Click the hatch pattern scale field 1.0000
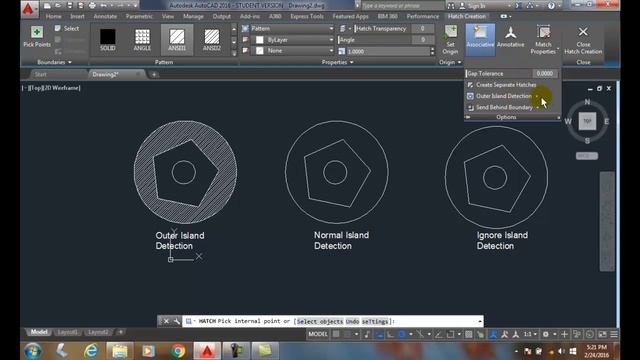This screenshot has height=360, width=640. click(x=388, y=51)
